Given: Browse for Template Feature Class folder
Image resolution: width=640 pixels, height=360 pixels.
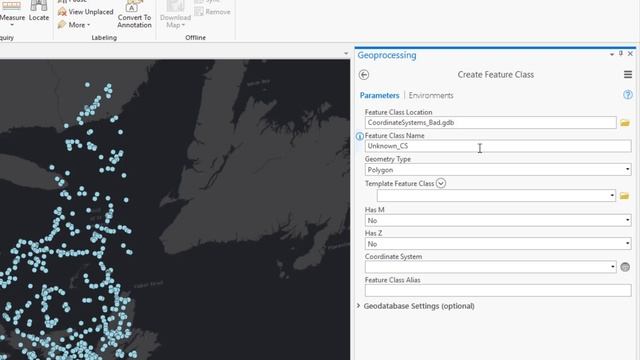Looking at the screenshot, I should click(624, 196).
